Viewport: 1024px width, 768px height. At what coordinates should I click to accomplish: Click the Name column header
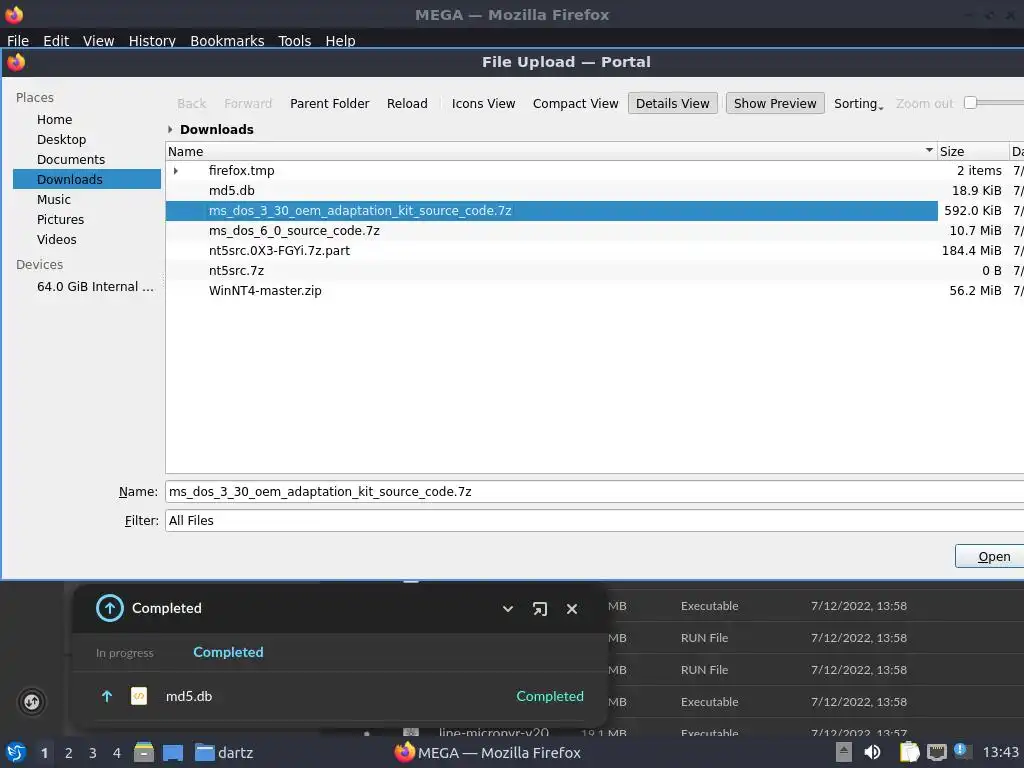tap(551, 151)
